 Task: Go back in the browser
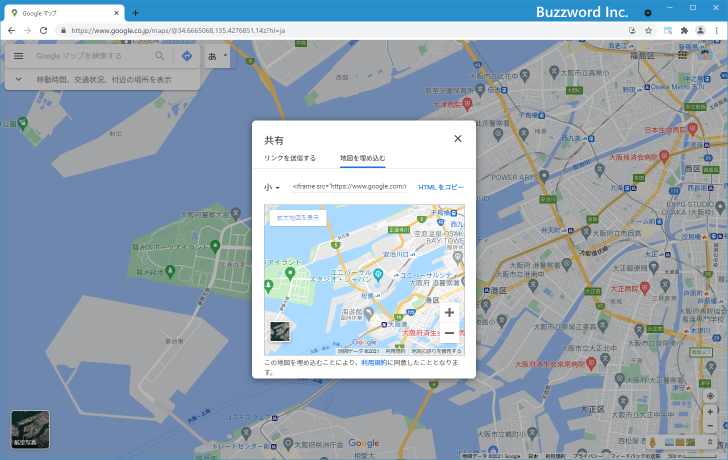pos(12,31)
